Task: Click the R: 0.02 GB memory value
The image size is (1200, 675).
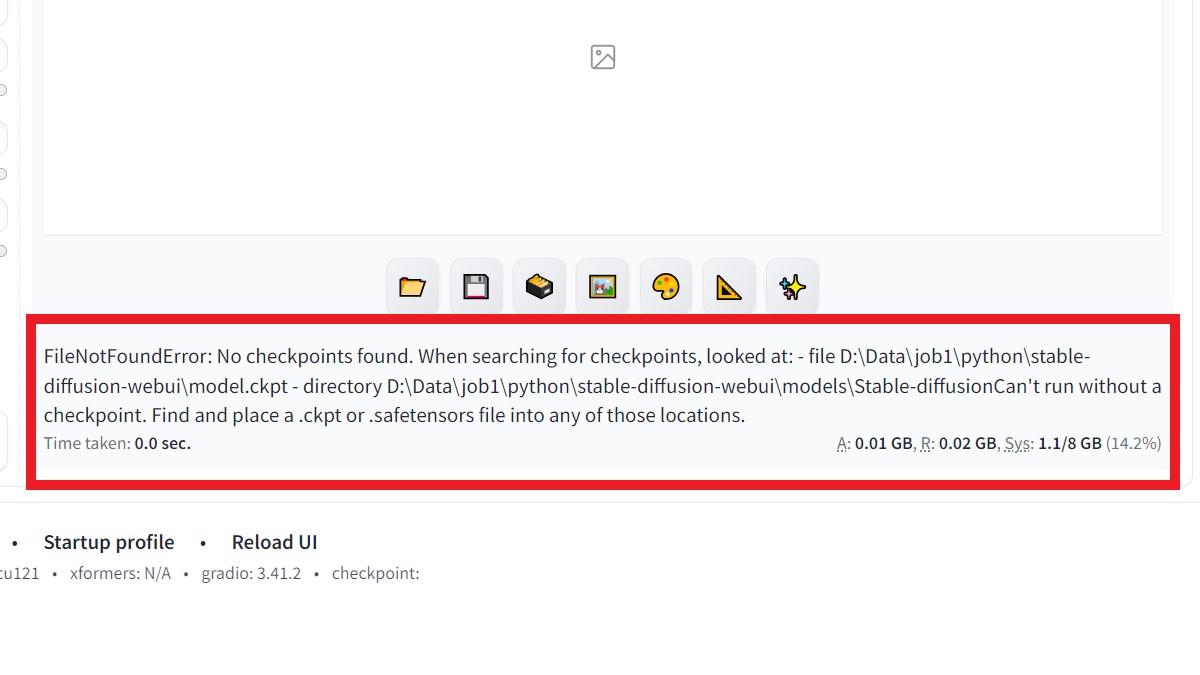Action: (959, 443)
